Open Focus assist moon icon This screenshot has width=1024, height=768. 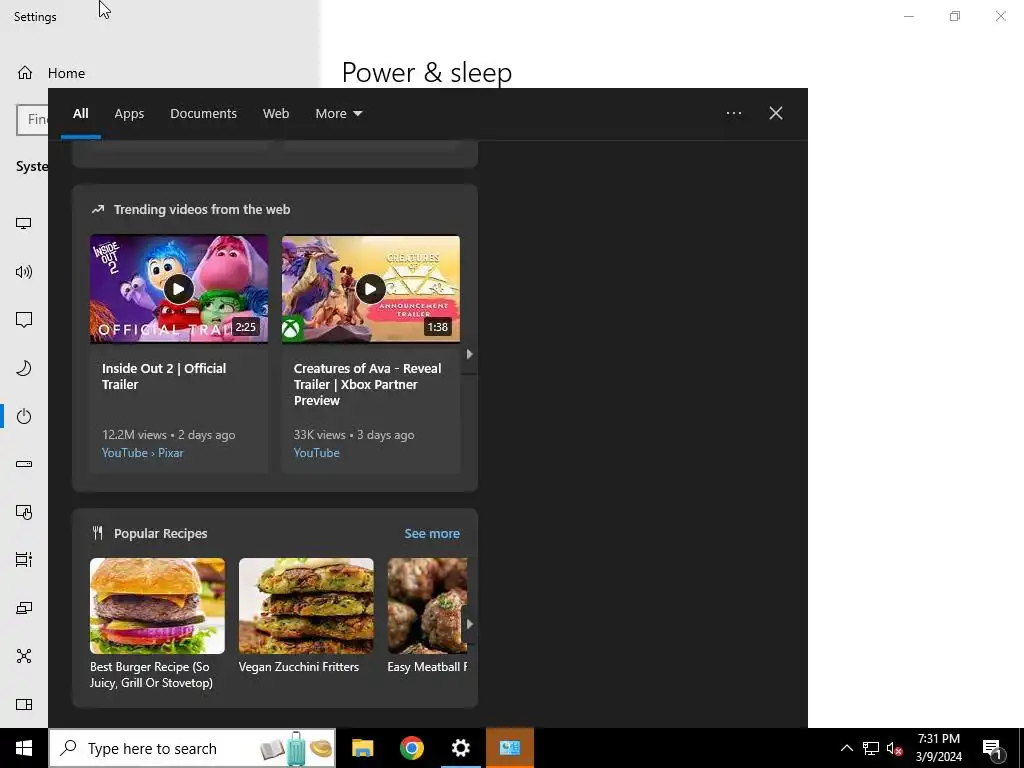click(24, 368)
